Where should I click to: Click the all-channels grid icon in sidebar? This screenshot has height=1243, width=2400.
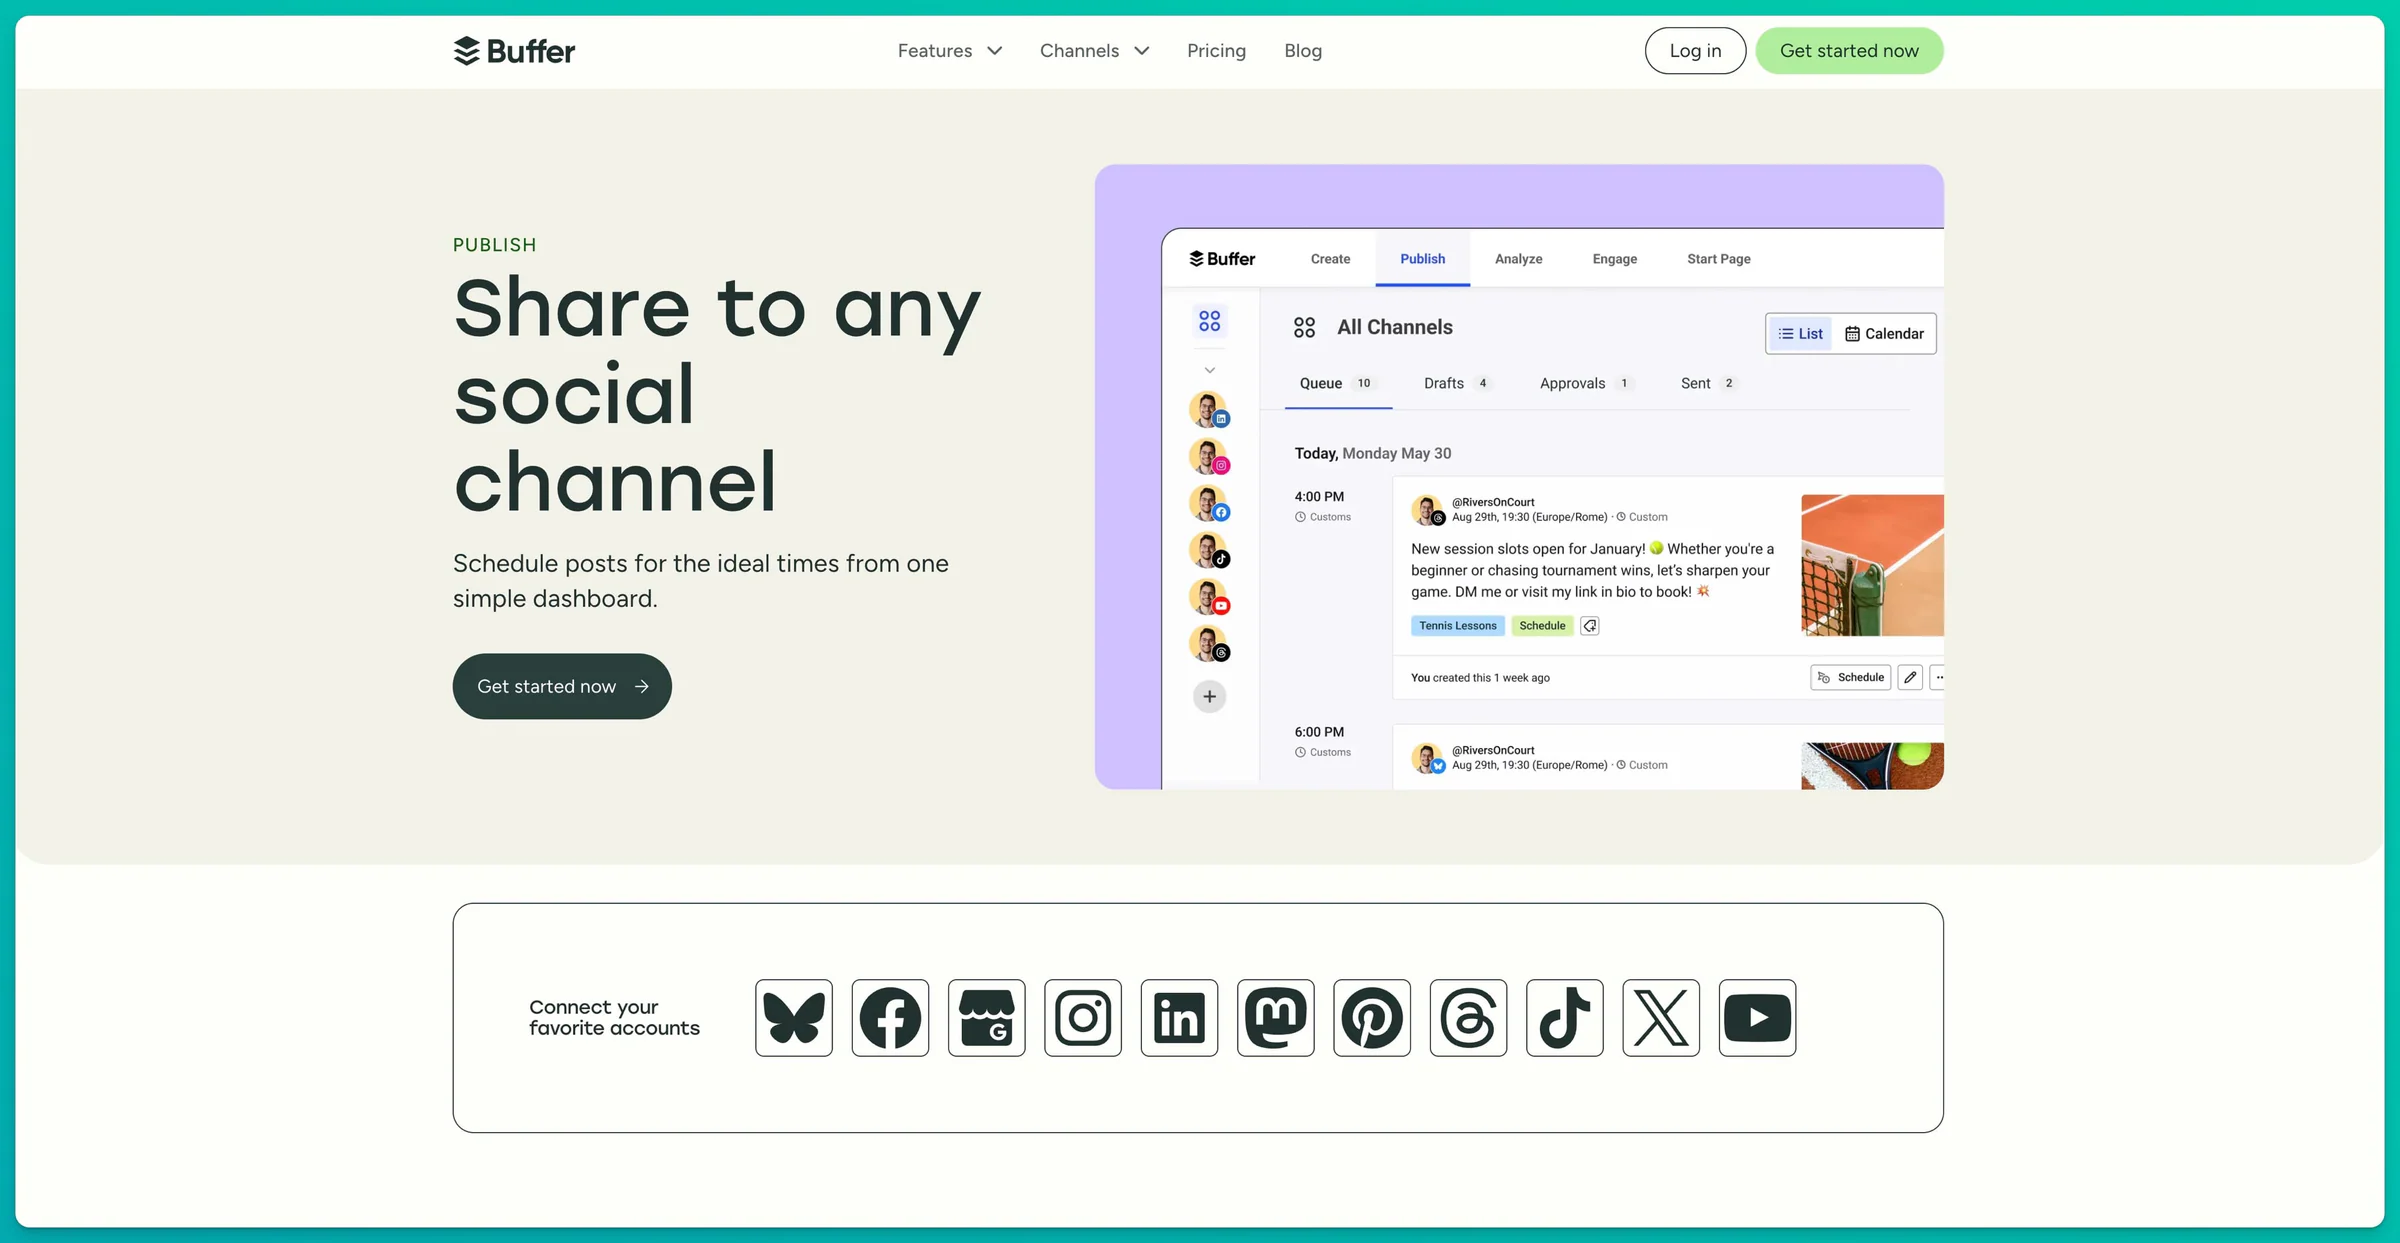pyautogui.click(x=1210, y=321)
